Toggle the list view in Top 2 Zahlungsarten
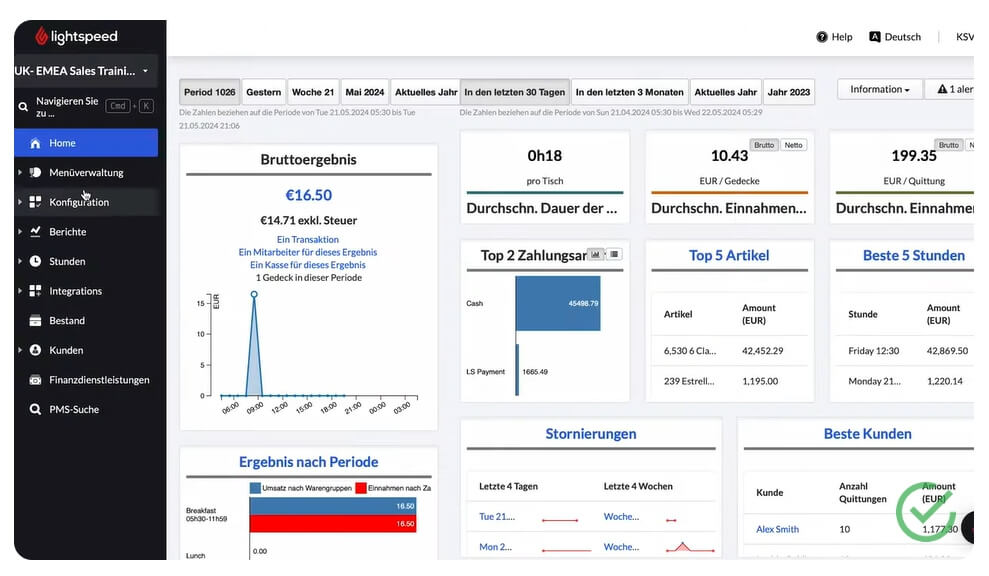The image size is (989, 576). [614, 254]
